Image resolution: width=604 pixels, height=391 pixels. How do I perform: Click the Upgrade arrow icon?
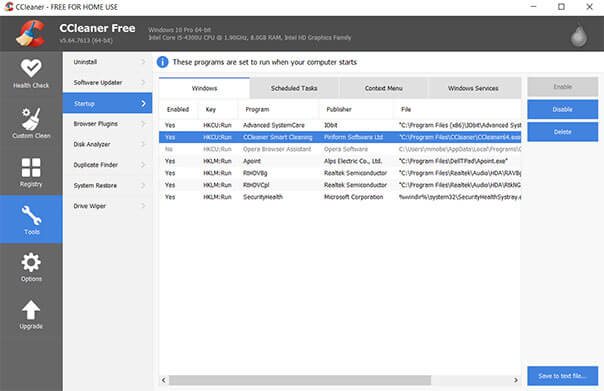[x=31, y=310]
